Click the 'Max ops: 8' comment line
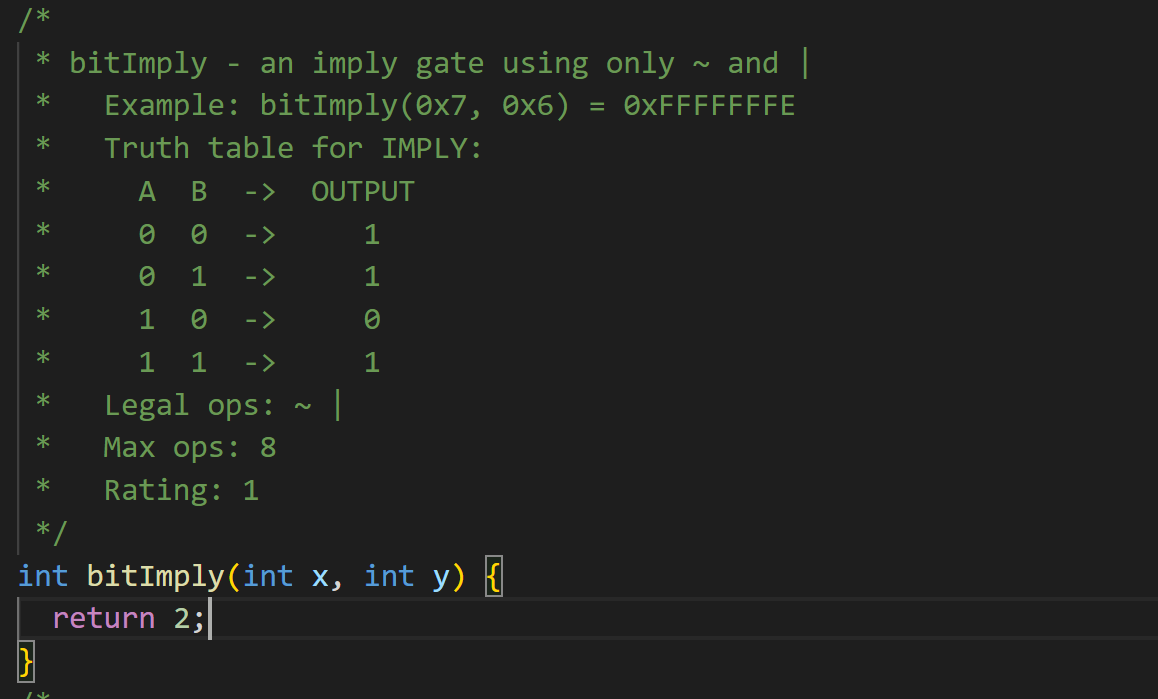 190,448
